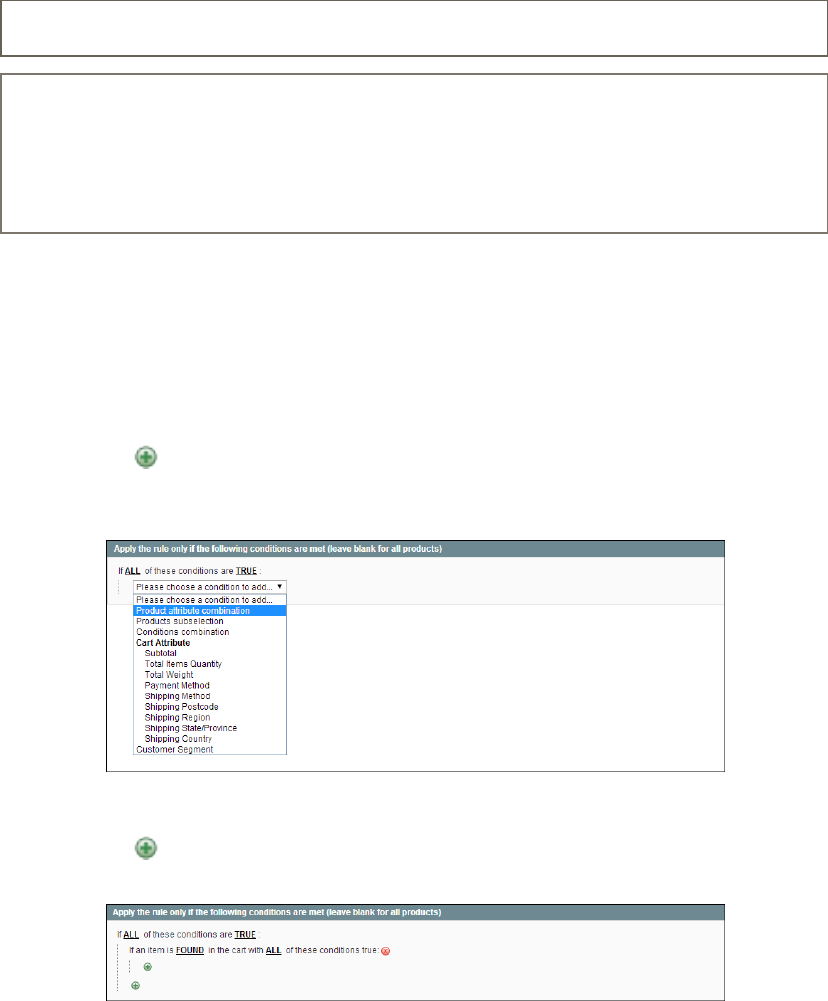Open the 'Please choose a condition to add...' dropdown
The height and width of the screenshot is (1001, 828).
pos(209,587)
